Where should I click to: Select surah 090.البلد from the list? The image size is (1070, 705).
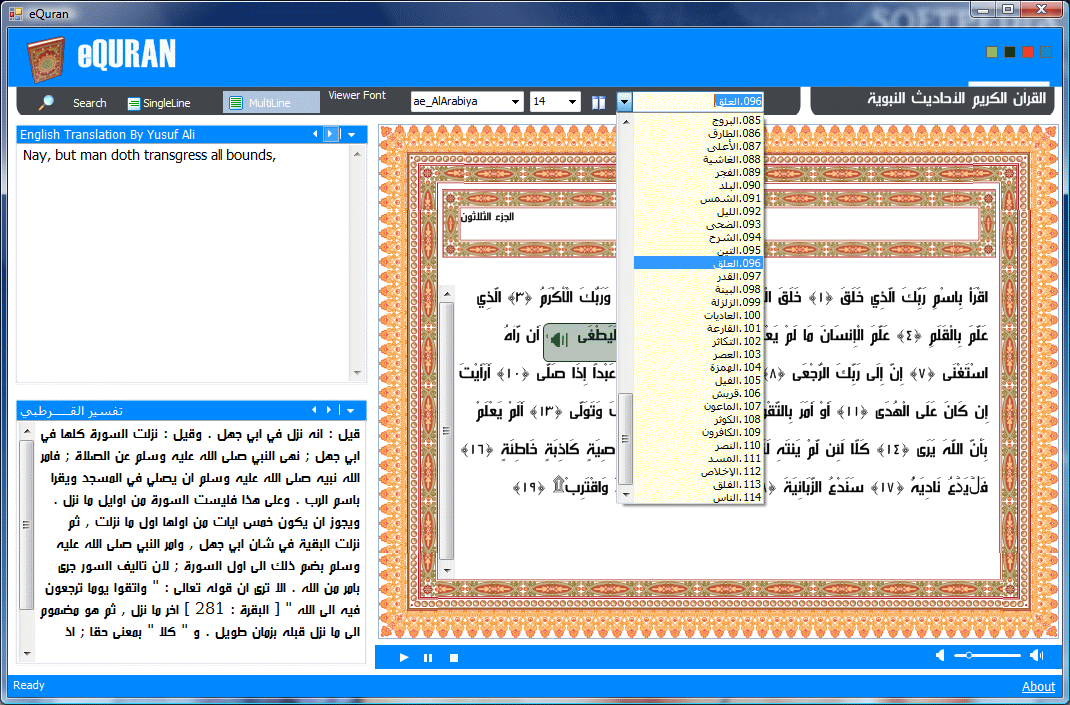tap(698, 185)
